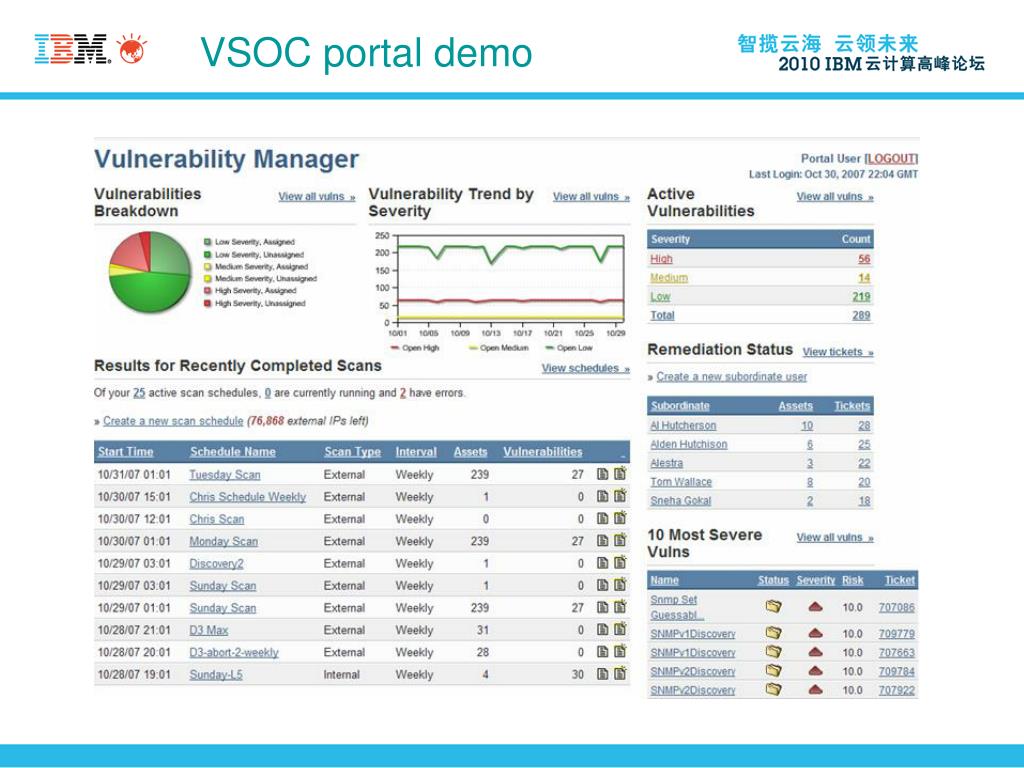Click the starred document icon for Discovery2
This screenshot has width=1024, height=768.
[620, 562]
